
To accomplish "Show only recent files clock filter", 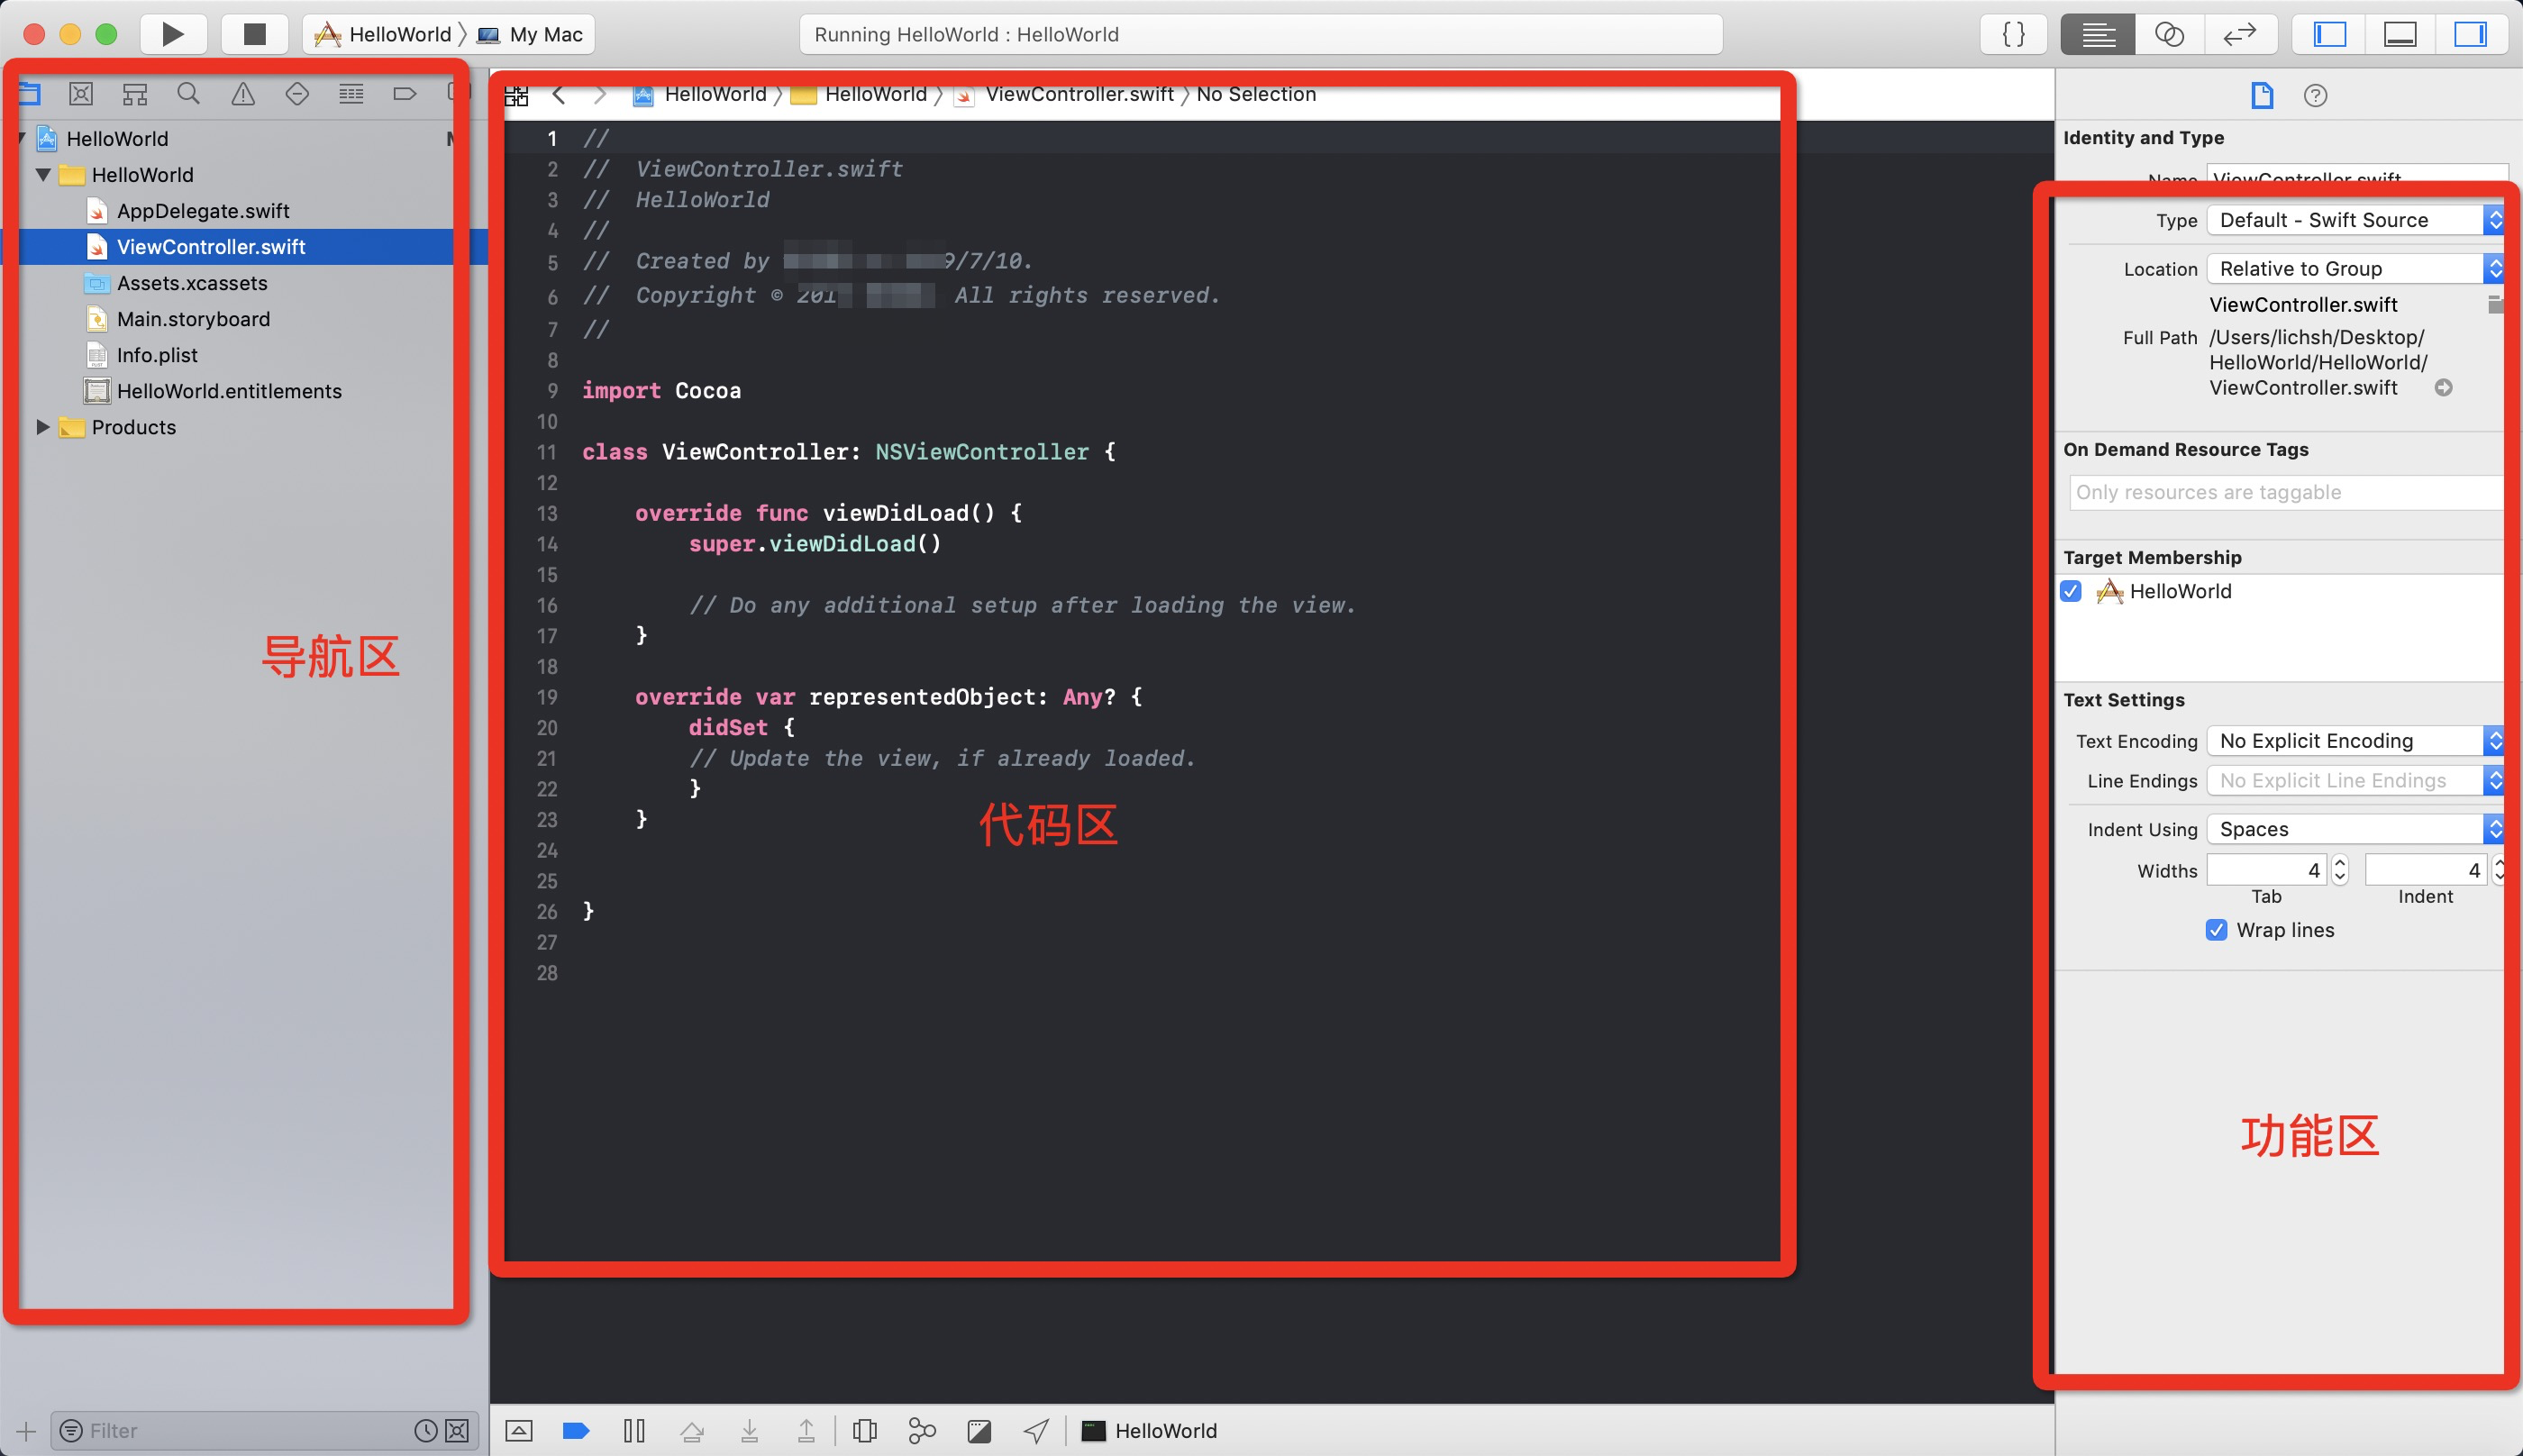I will pos(426,1431).
